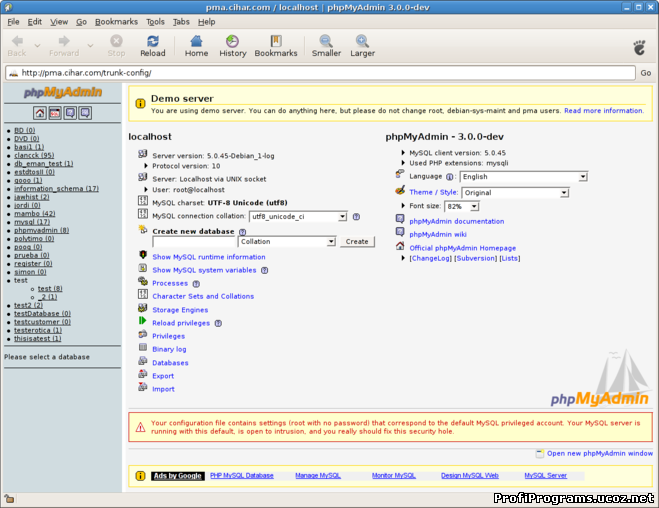This screenshot has height=508, width=659.
Task: Click the Theme / Style link label
Action: pos(433,192)
